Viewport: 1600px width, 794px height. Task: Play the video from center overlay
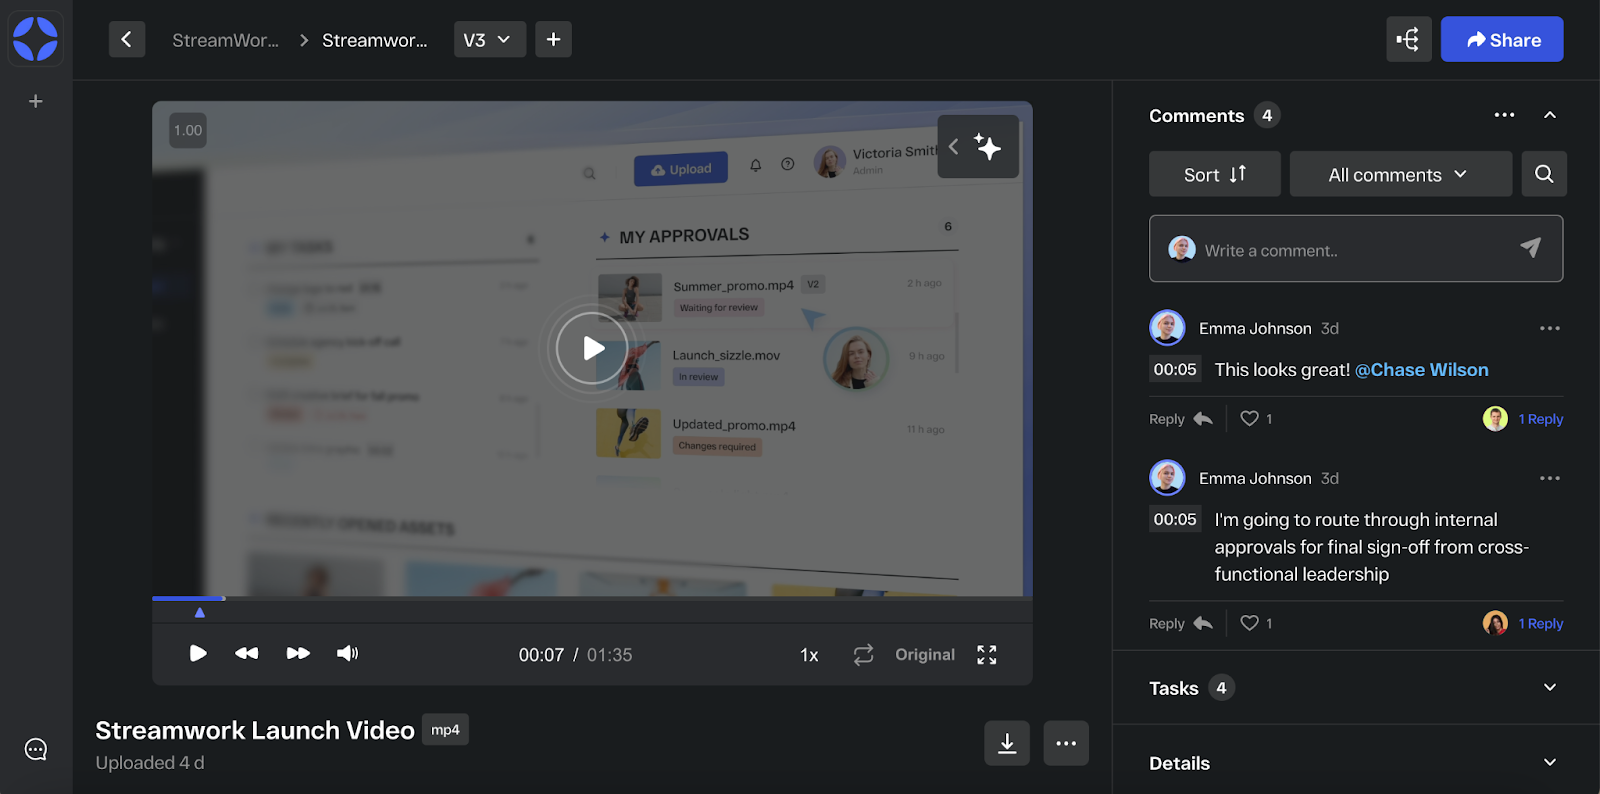coord(592,348)
